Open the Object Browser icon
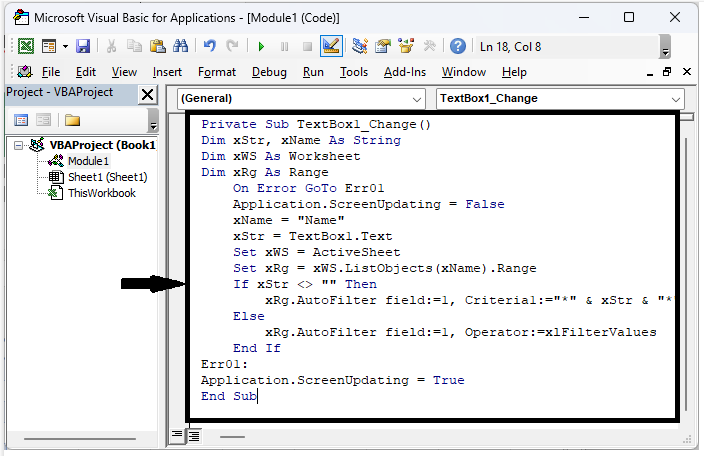 [x=406, y=46]
